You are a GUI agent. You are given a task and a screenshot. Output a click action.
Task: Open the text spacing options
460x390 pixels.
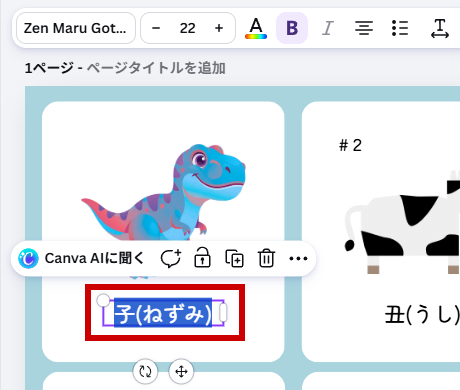pyautogui.click(x=440, y=28)
